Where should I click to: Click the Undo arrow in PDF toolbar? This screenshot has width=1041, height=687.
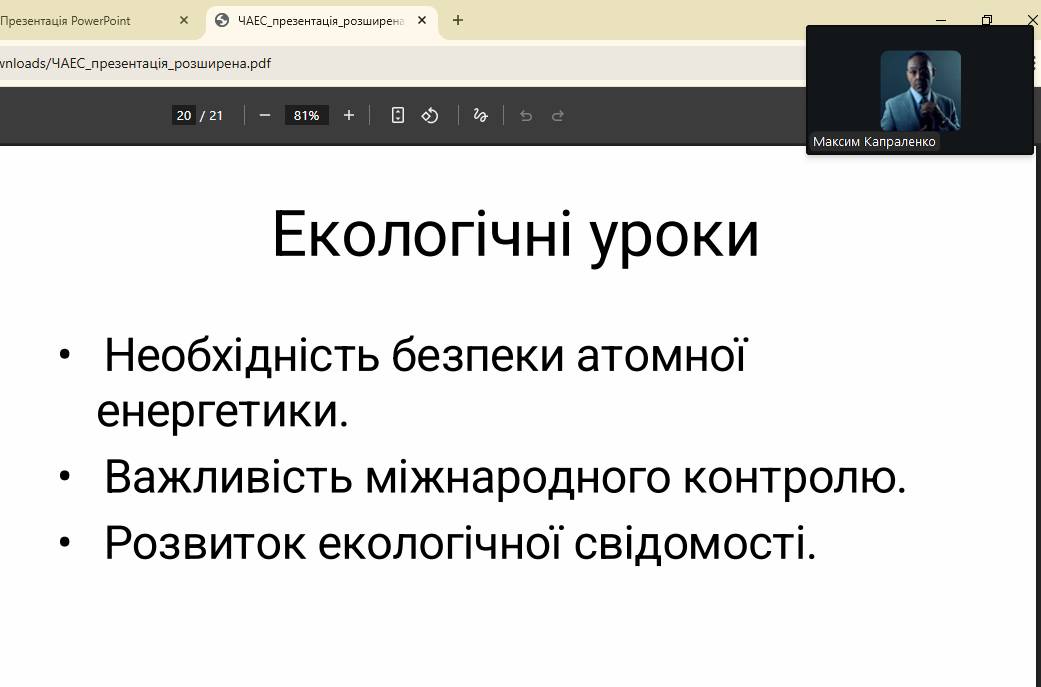526,115
